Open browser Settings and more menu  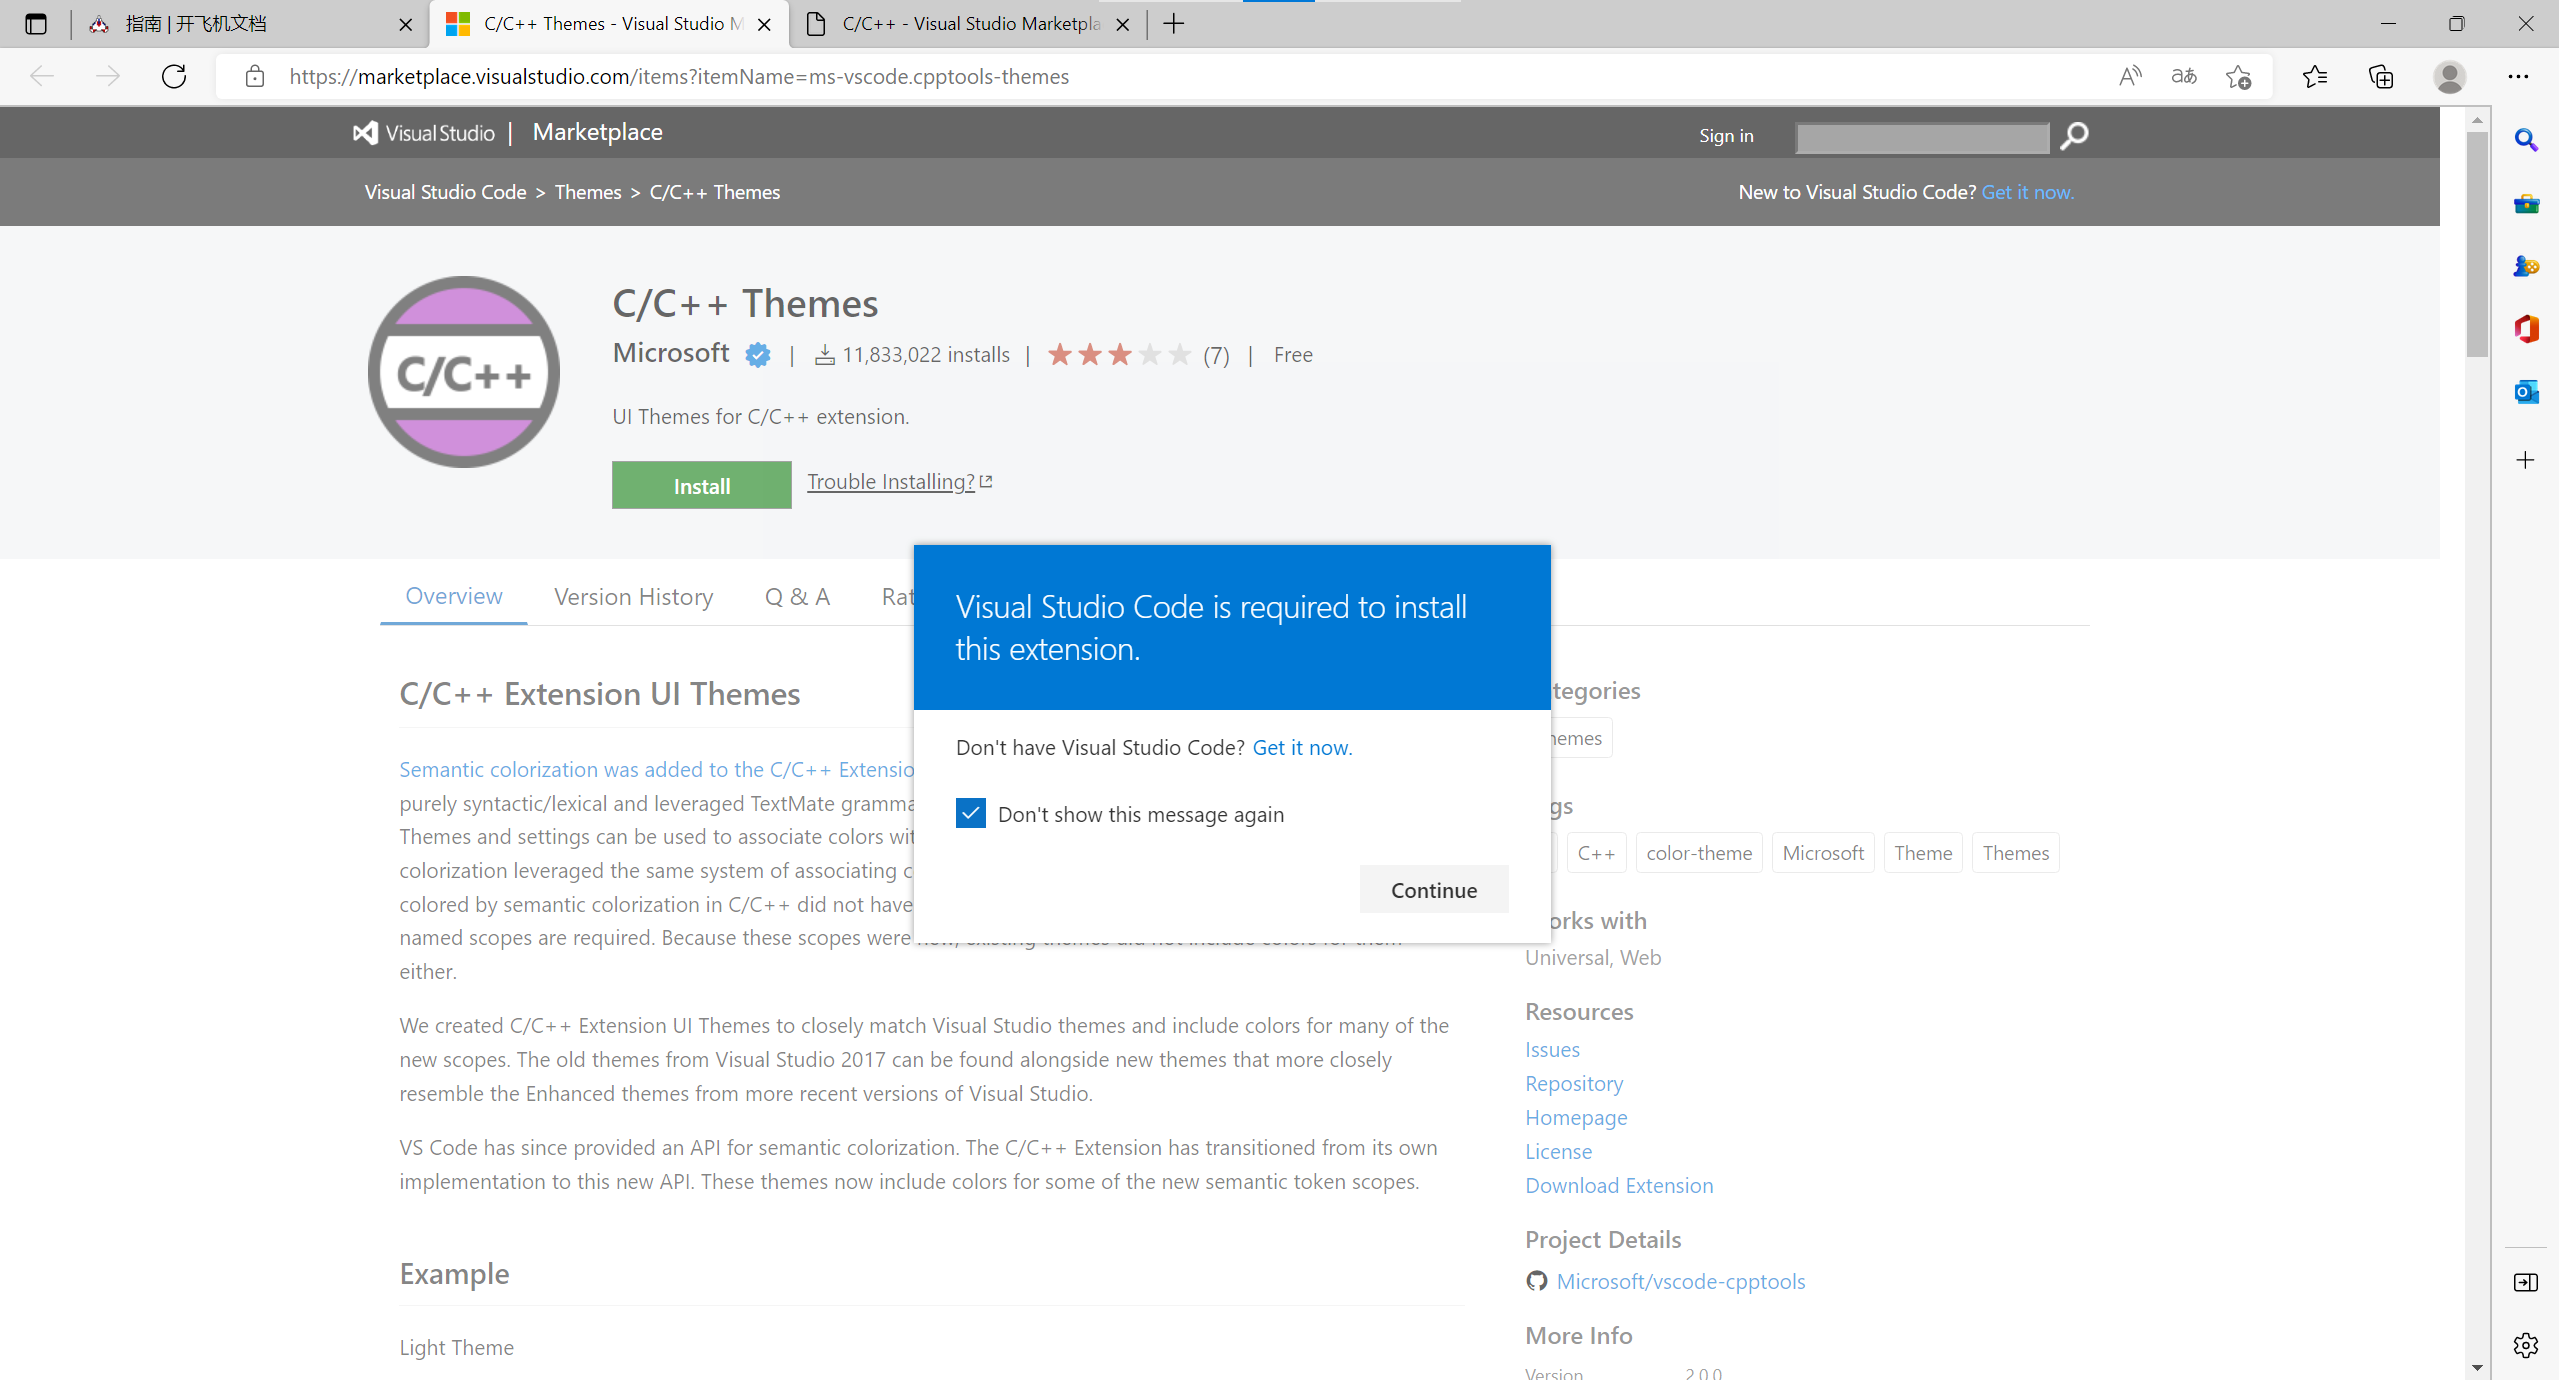click(x=2518, y=77)
